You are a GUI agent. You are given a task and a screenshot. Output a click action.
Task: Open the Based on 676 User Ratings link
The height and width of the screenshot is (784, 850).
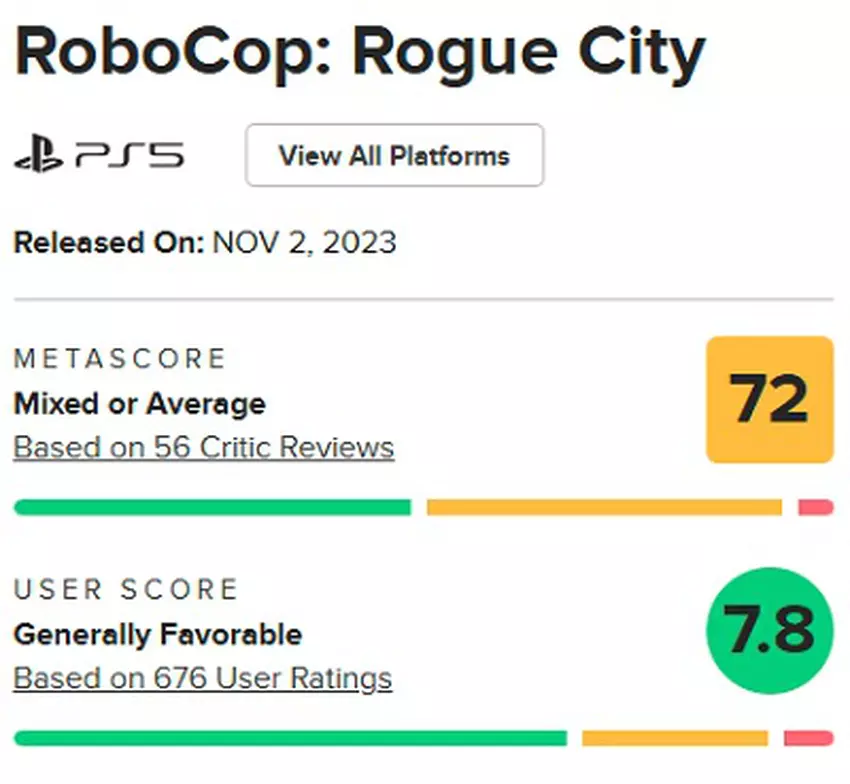203,678
